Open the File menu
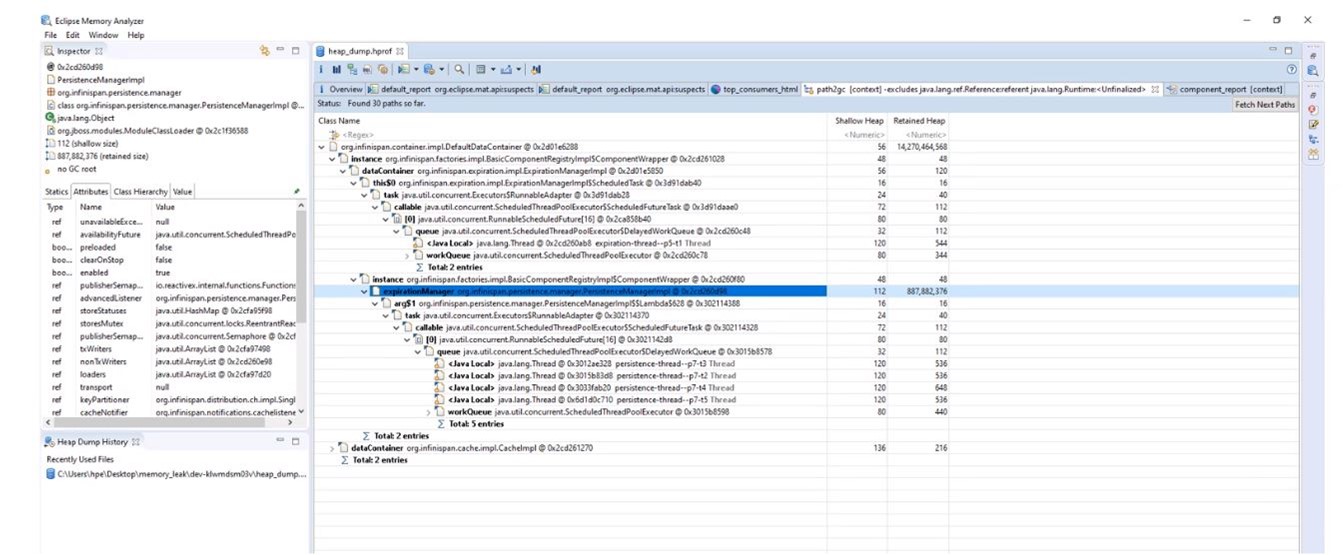Image resolution: width=1343 pixels, height=555 pixels. [x=50, y=35]
